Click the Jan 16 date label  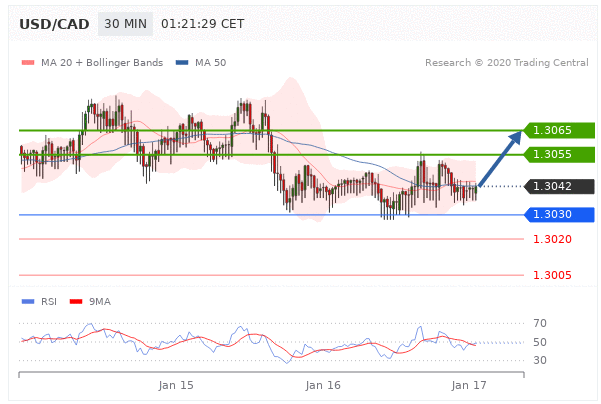pos(323,385)
